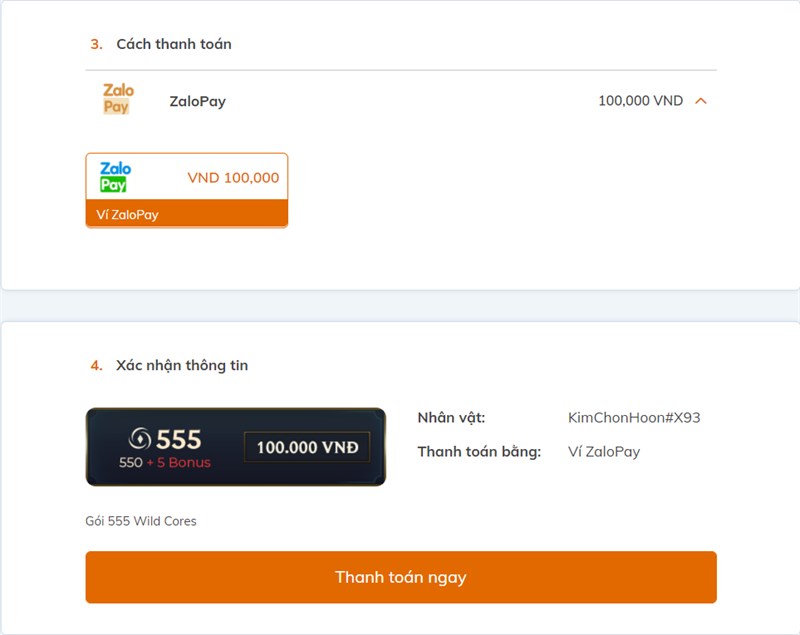Click the 550 + 5 Bonus text
800x635 pixels.
[x=165, y=463]
